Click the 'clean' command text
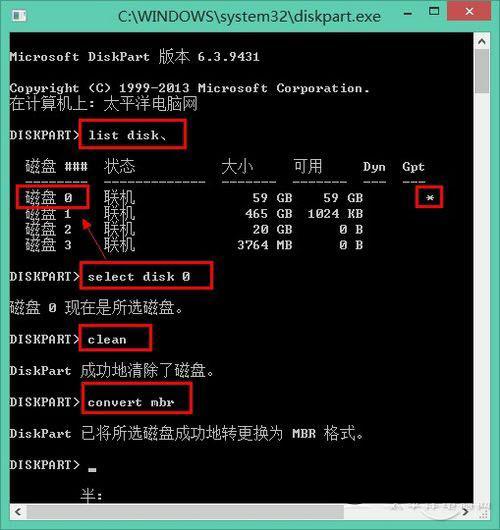This screenshot has height=530, width=500. [107, 339]
